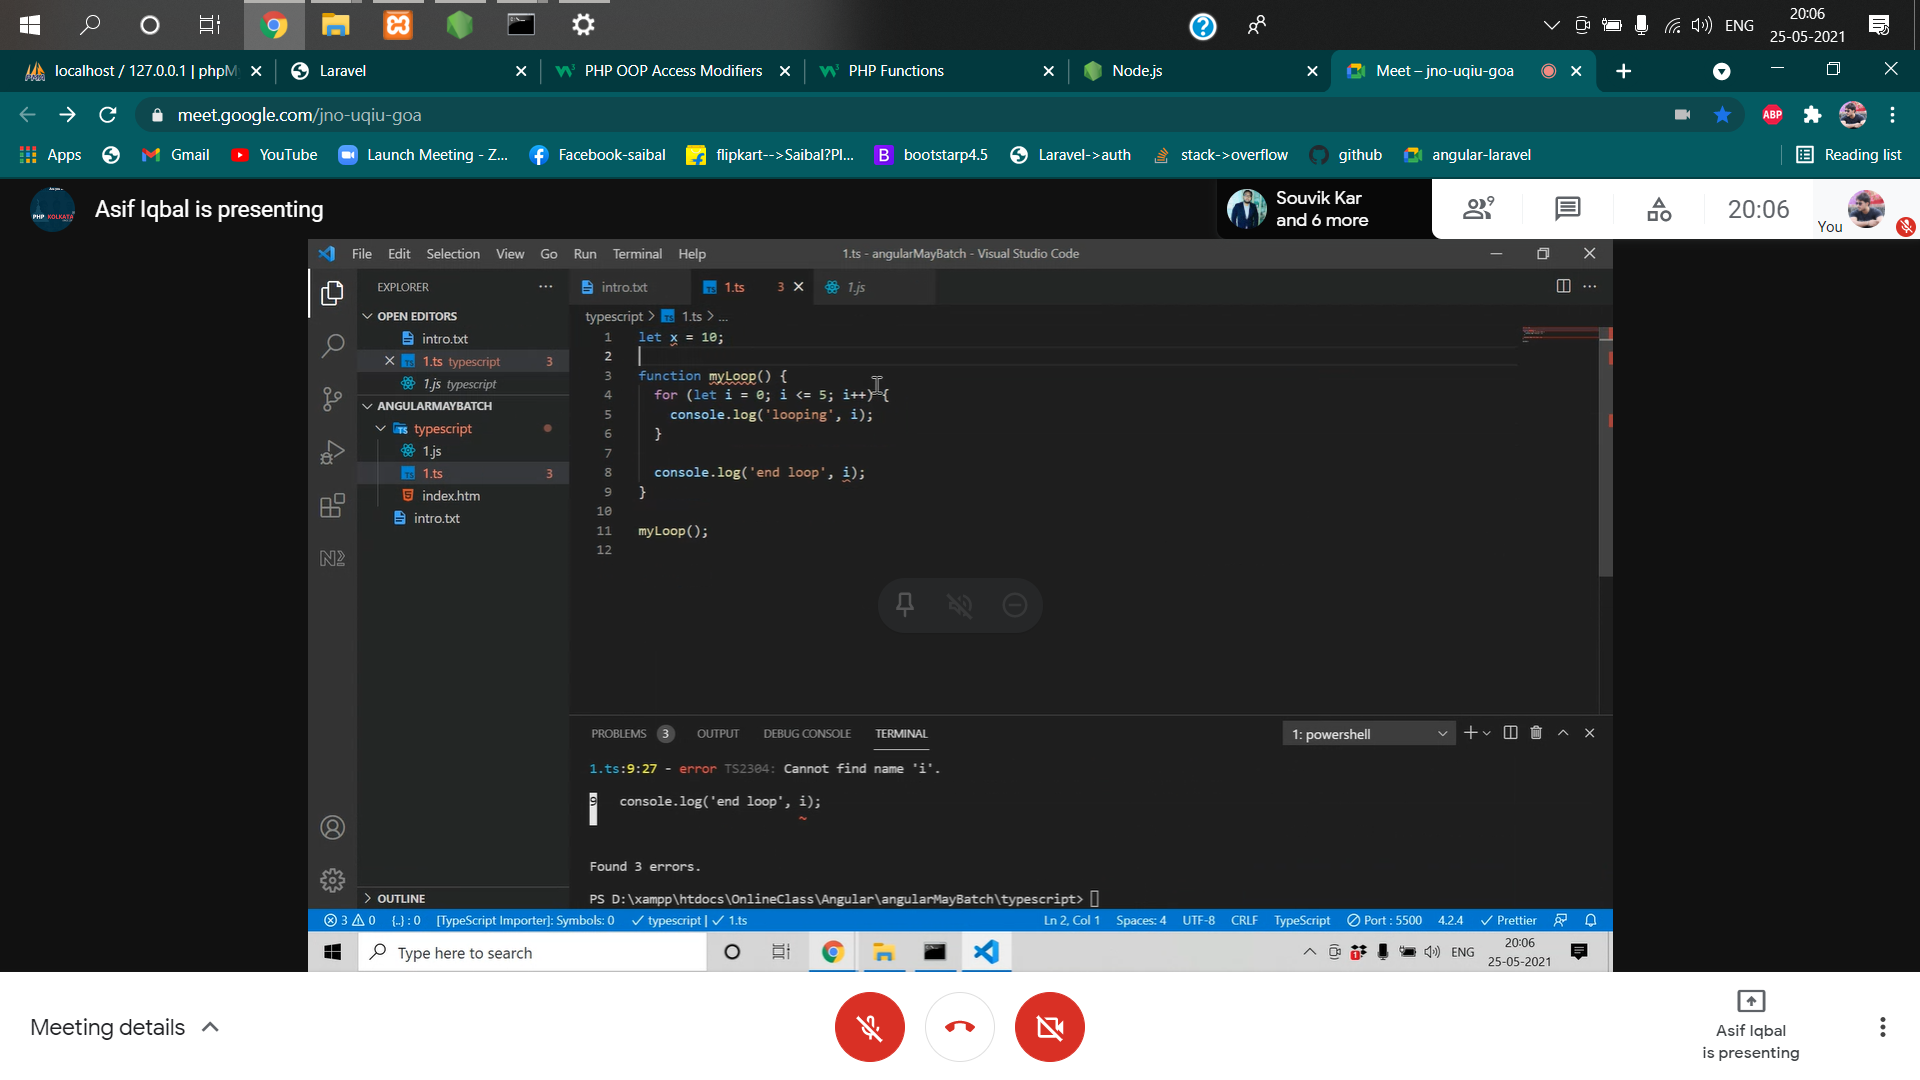Open Chrome menu three dots
Viewport: 1920px width, 1080px height.
(1892, 115)
